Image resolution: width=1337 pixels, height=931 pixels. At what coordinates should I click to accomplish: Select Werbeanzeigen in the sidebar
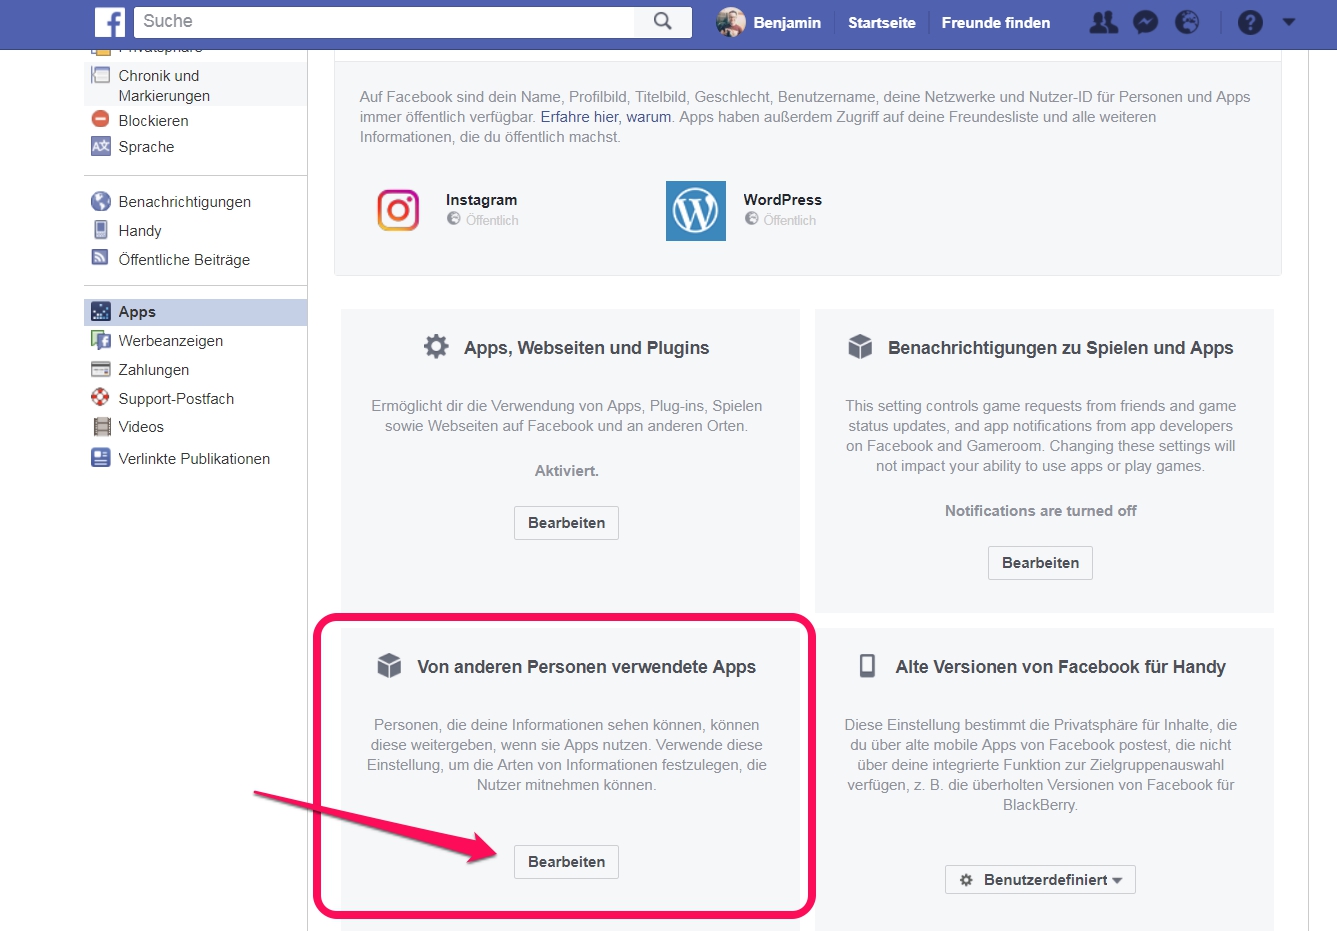point(170,341)
